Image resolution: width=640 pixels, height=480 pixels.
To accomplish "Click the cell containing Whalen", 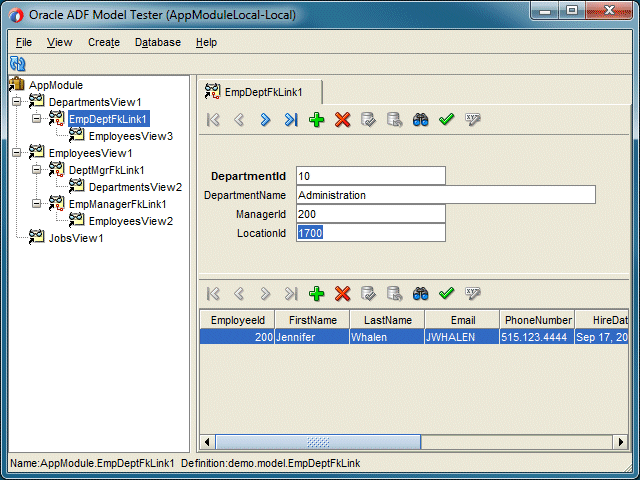I will click(x=387, y=337).
